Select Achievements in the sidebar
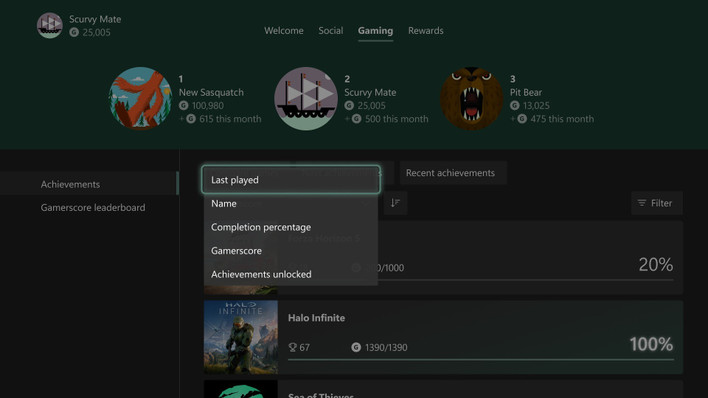Viewport: 708px width, 398px height. tap(89, 184)
